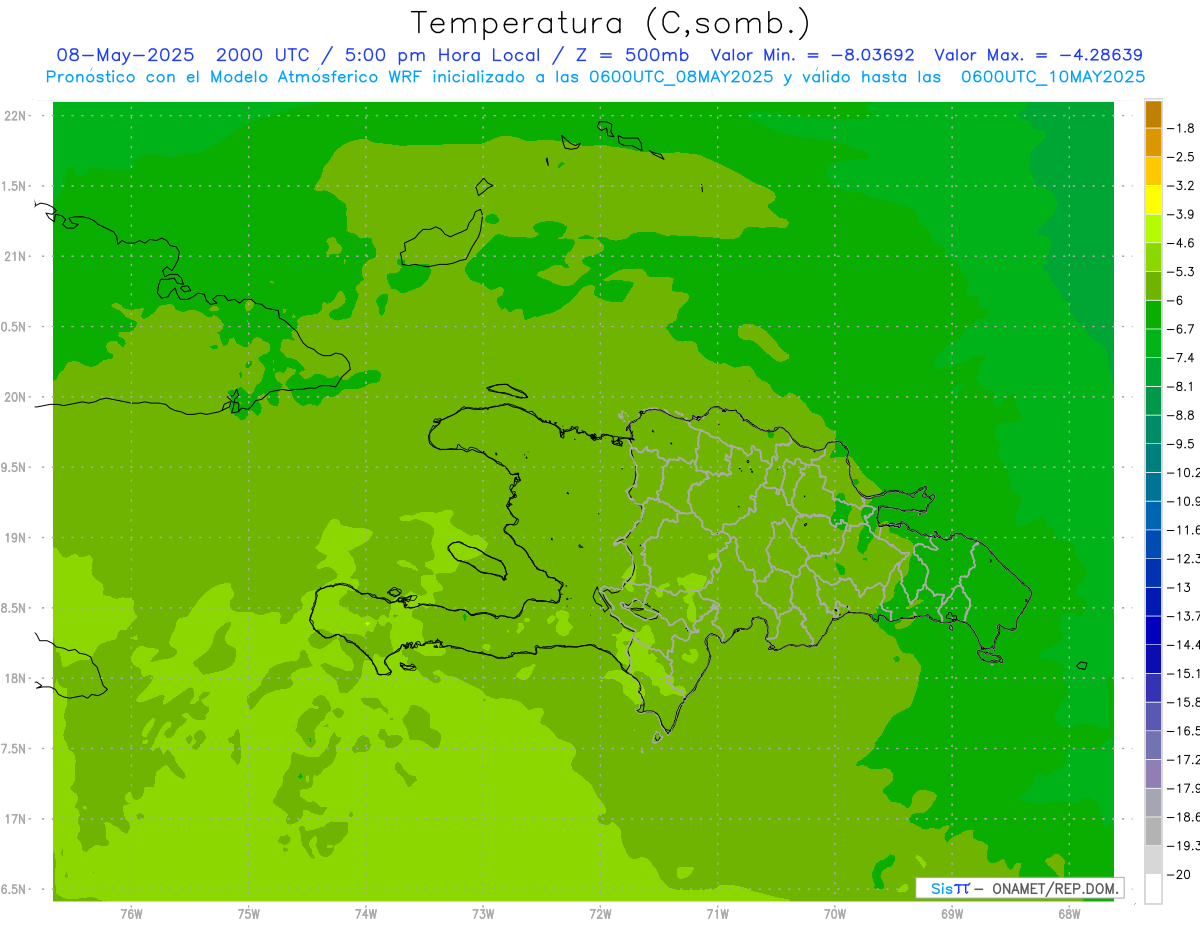Click the "-8.1" colorbar value
This screenshot has width=1200, height=927.
tap(1183, 387)
